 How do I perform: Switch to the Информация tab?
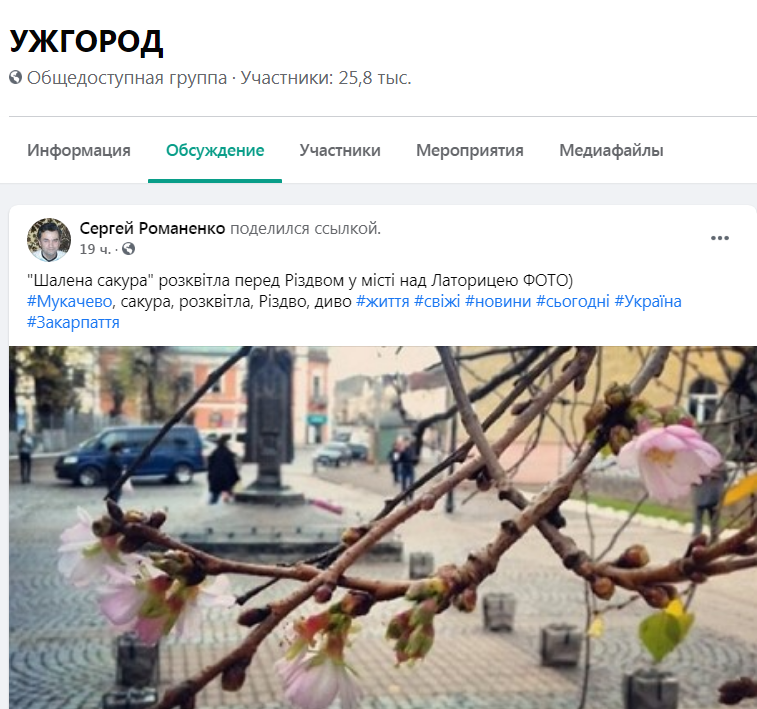[79, 150]
